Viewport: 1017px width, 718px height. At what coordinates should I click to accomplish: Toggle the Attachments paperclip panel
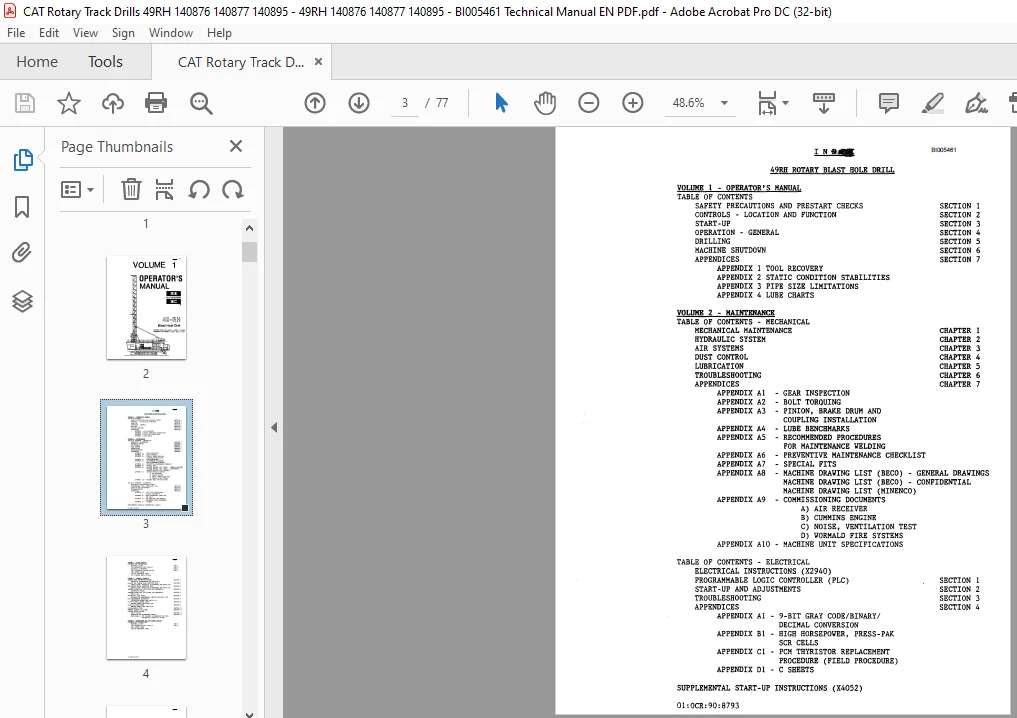point(22,252)
